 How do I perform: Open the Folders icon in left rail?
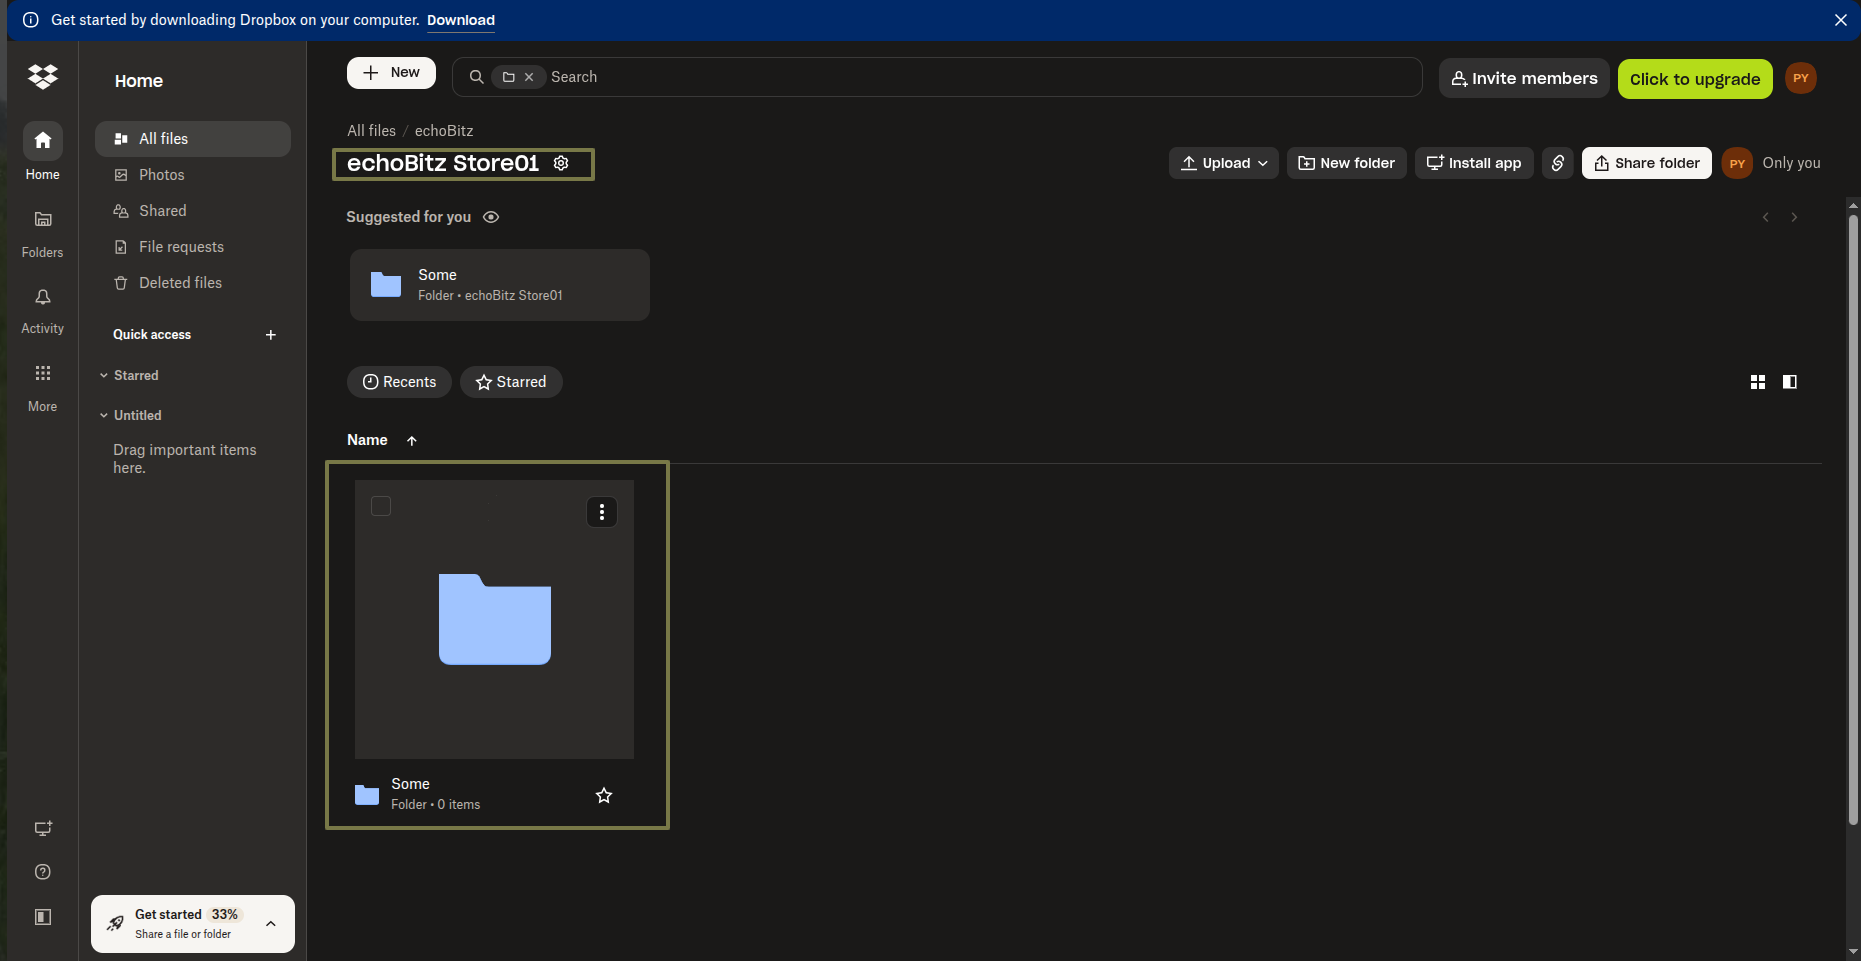tap(43, 219)
